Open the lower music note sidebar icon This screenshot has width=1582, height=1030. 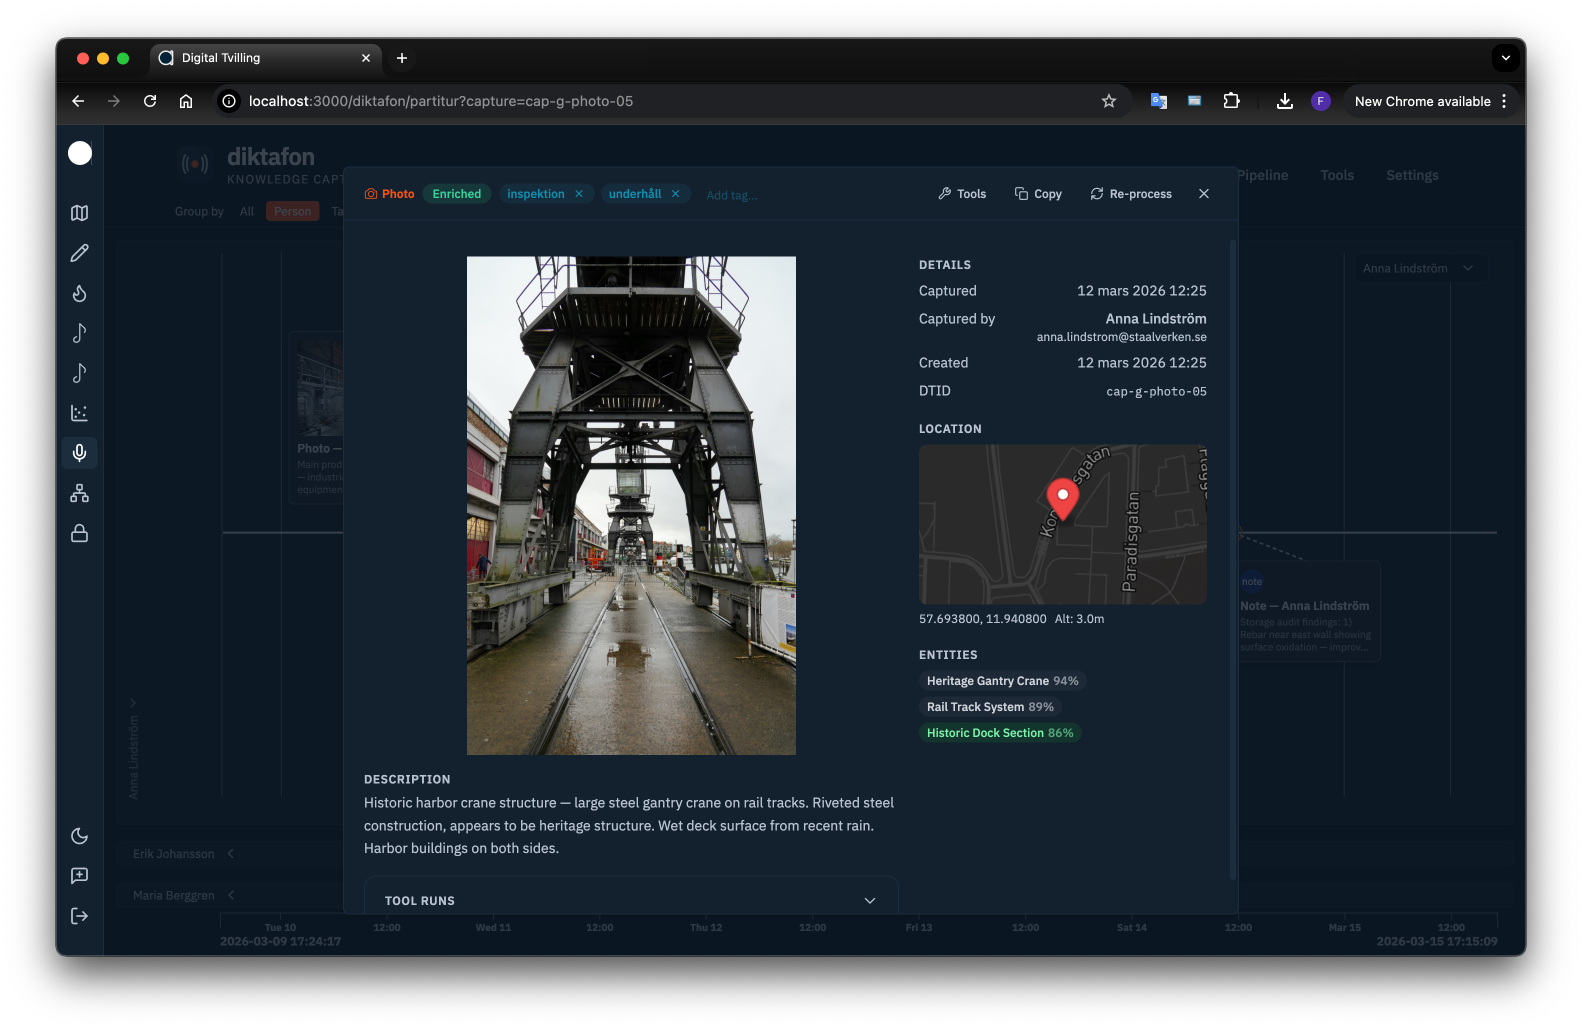80,373
